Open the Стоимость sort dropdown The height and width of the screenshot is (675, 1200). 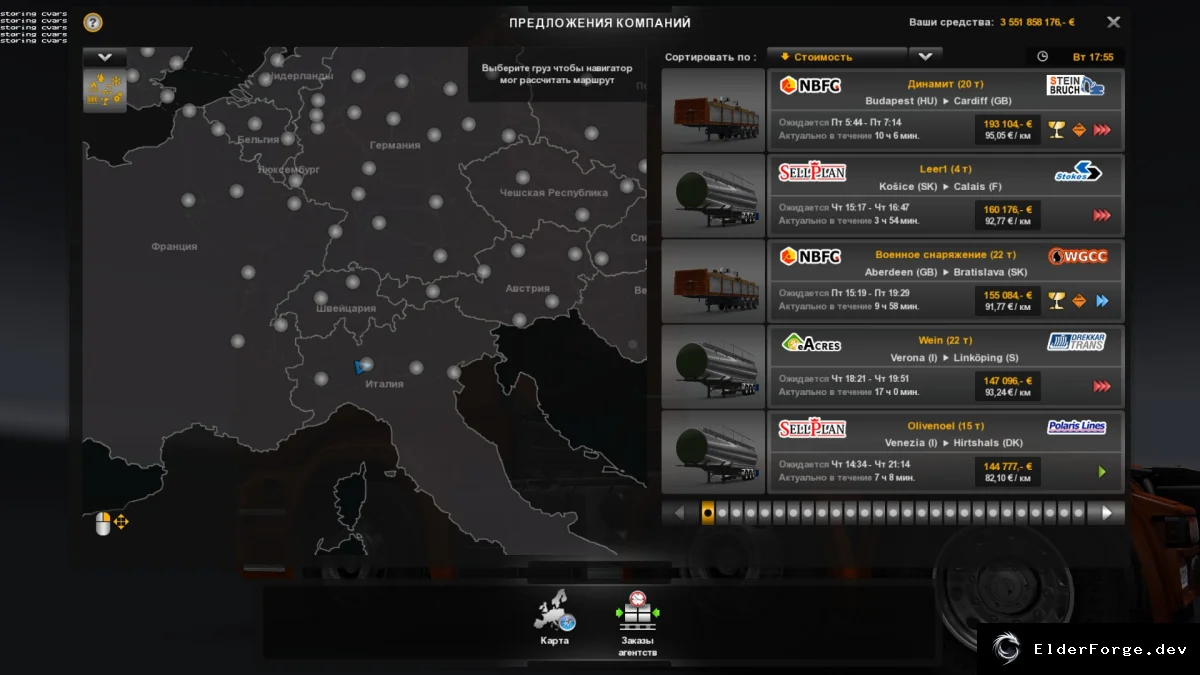[837, 57]
